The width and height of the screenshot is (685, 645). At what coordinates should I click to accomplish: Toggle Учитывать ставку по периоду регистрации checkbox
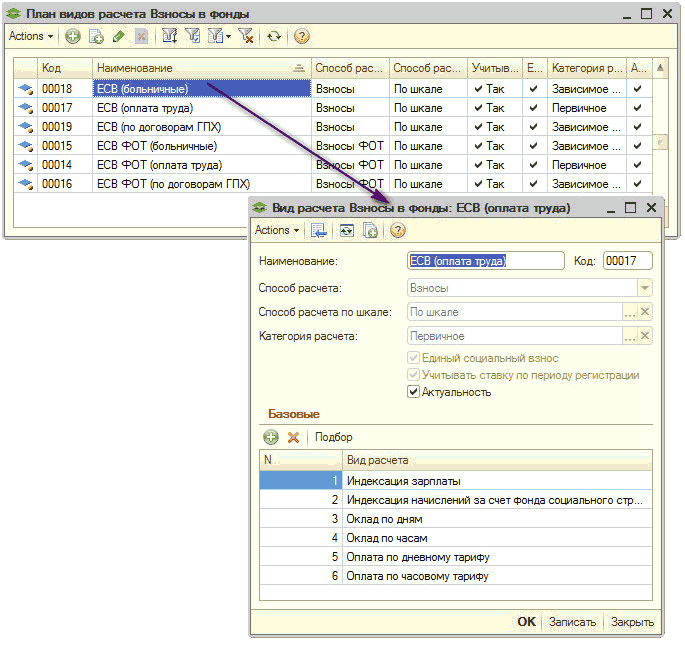(x=414, y=375)
